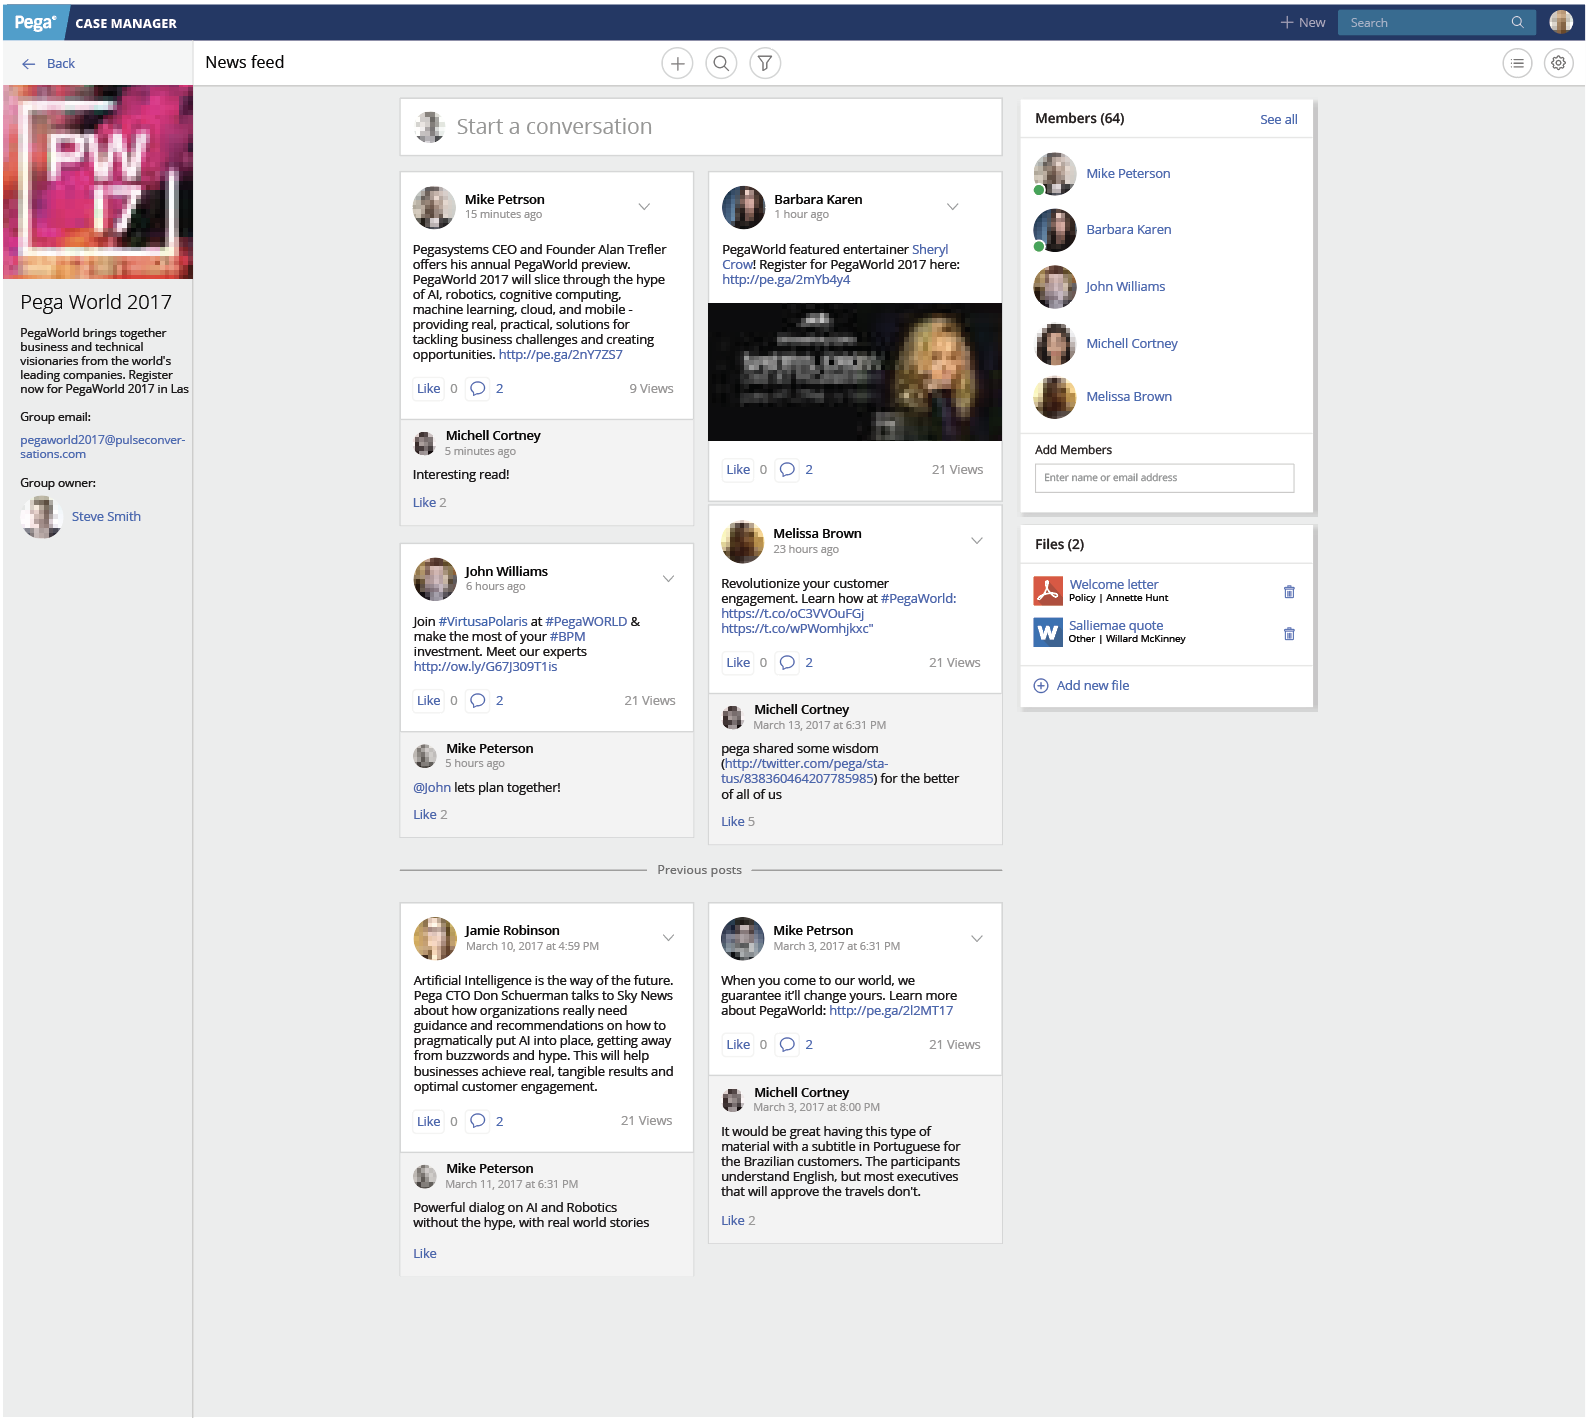1588x1418 pixels.
Task: Like Melissa Brown's post
Action: [x=738, y=663]
